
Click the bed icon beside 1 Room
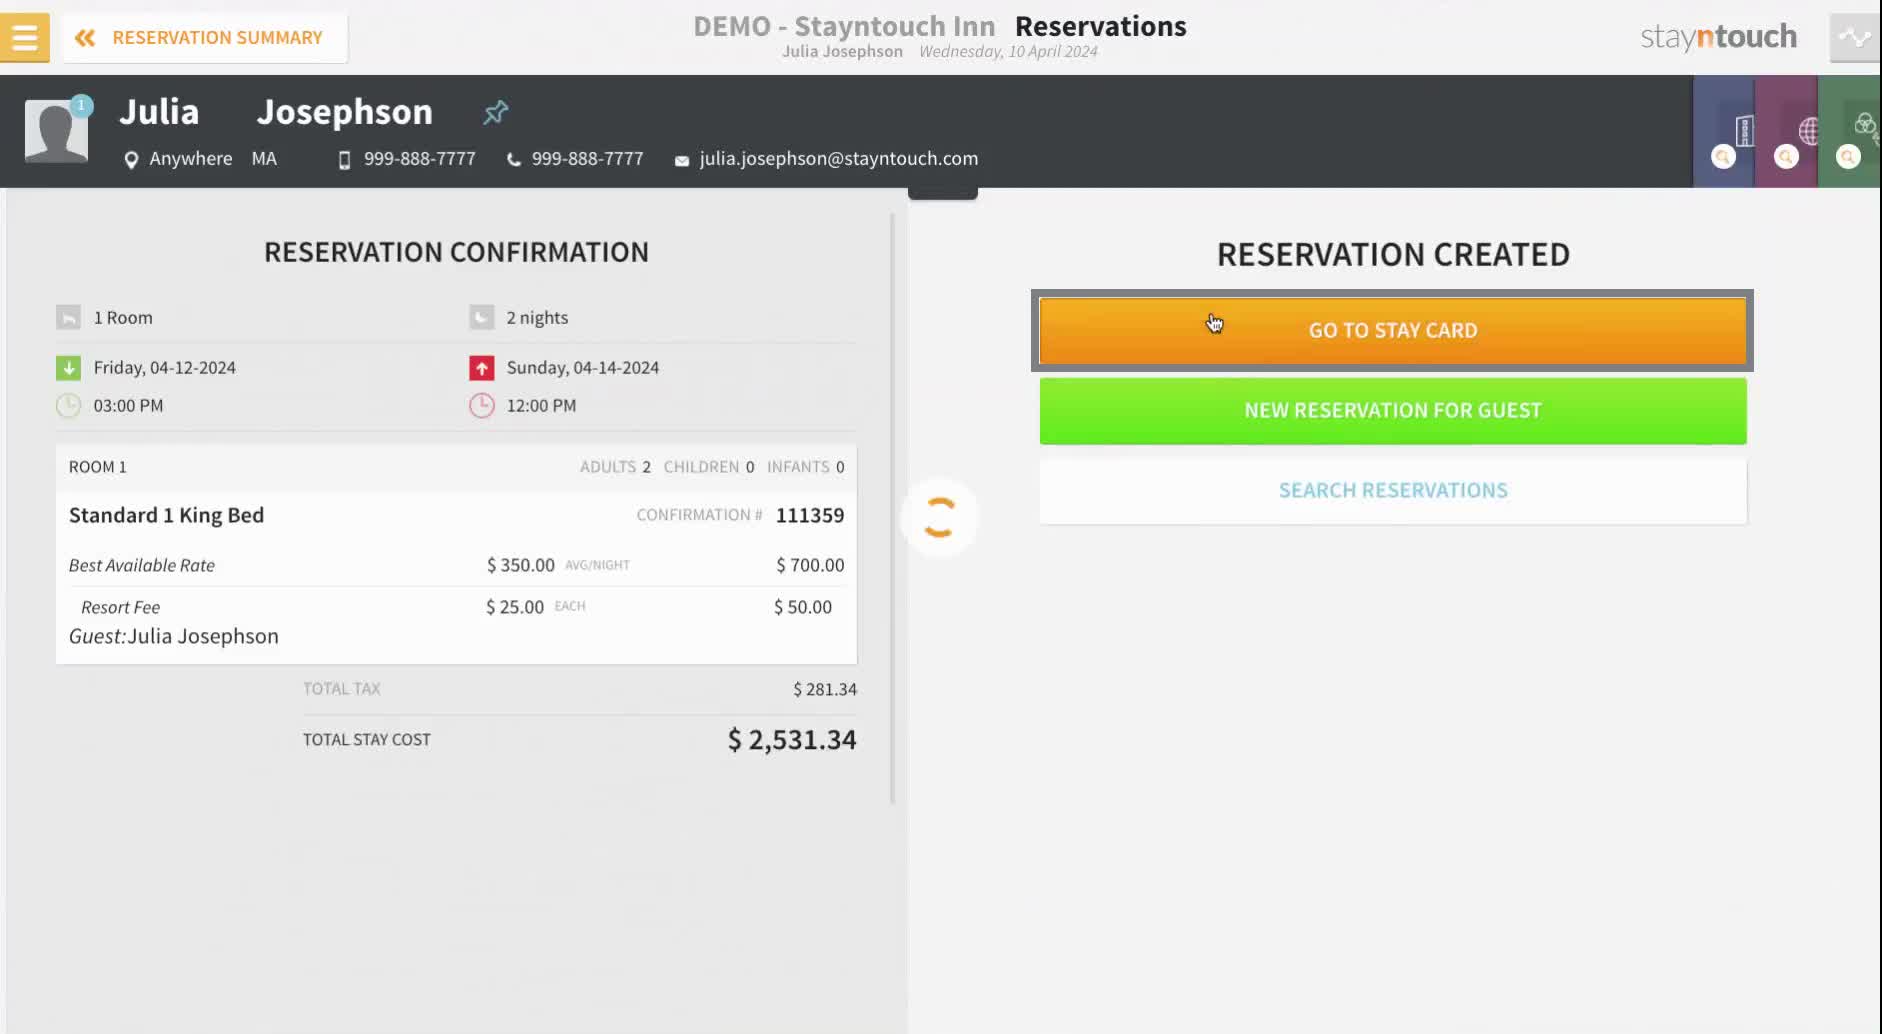click(68, 318)
